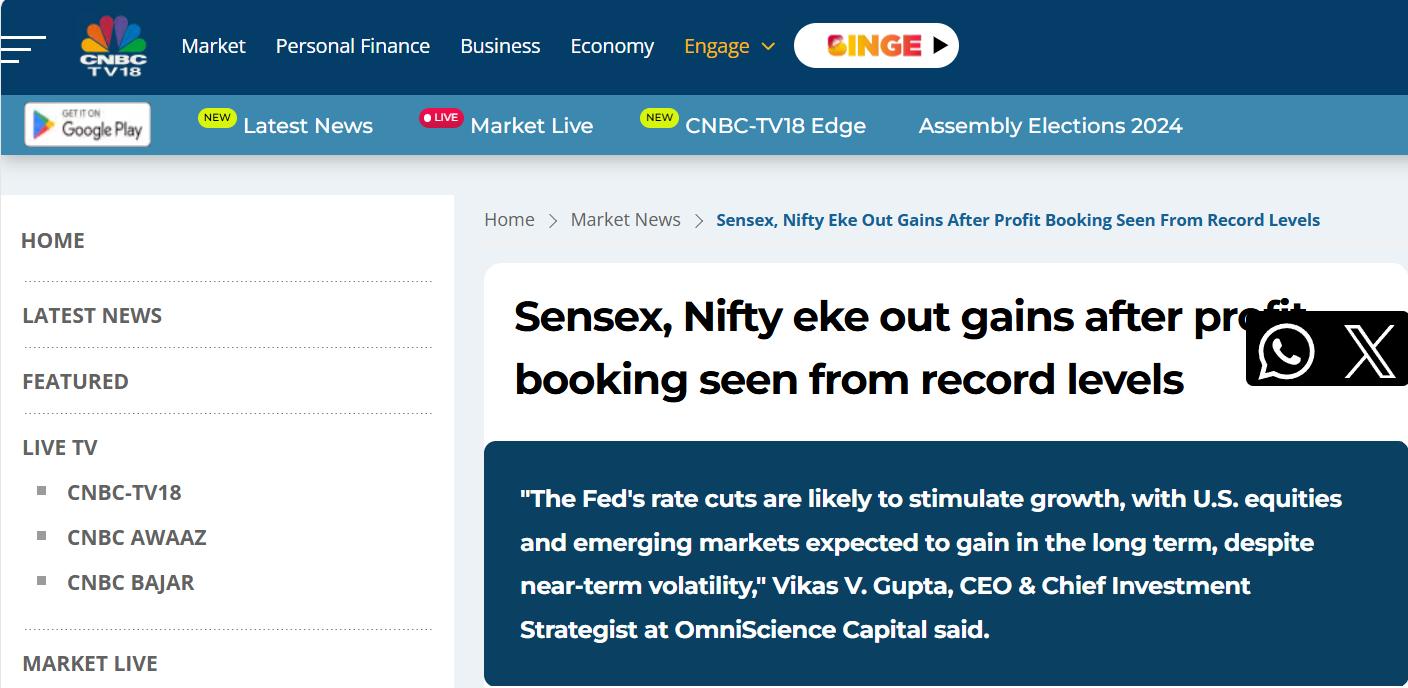Screen dimensions: 1408x688
Task: Open Assembly Elections 2024 link
Action: [x=1050, y=126]
